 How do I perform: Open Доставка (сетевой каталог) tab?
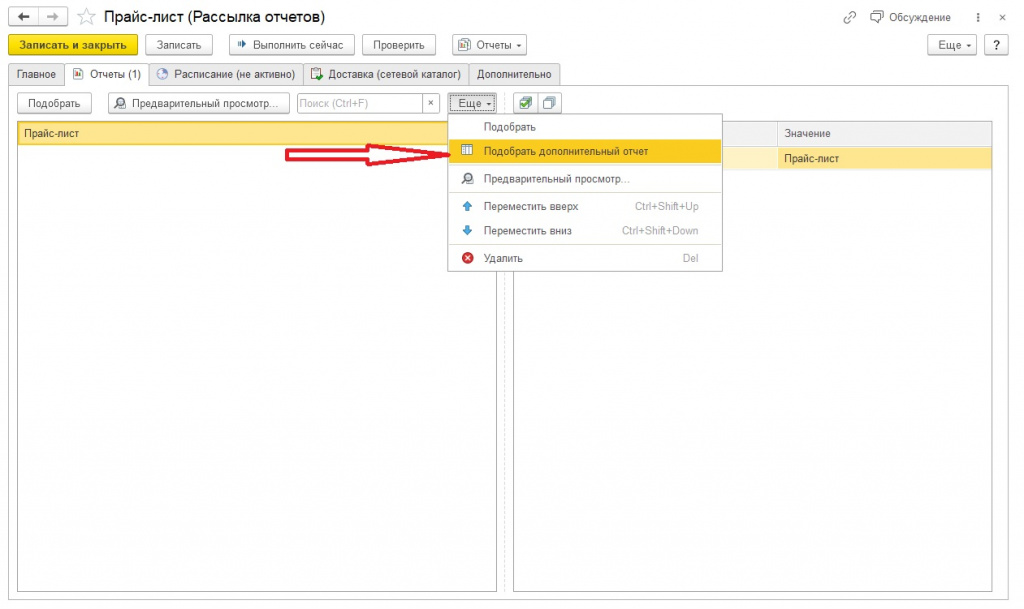pyautogui.click(x=386, y=74)
